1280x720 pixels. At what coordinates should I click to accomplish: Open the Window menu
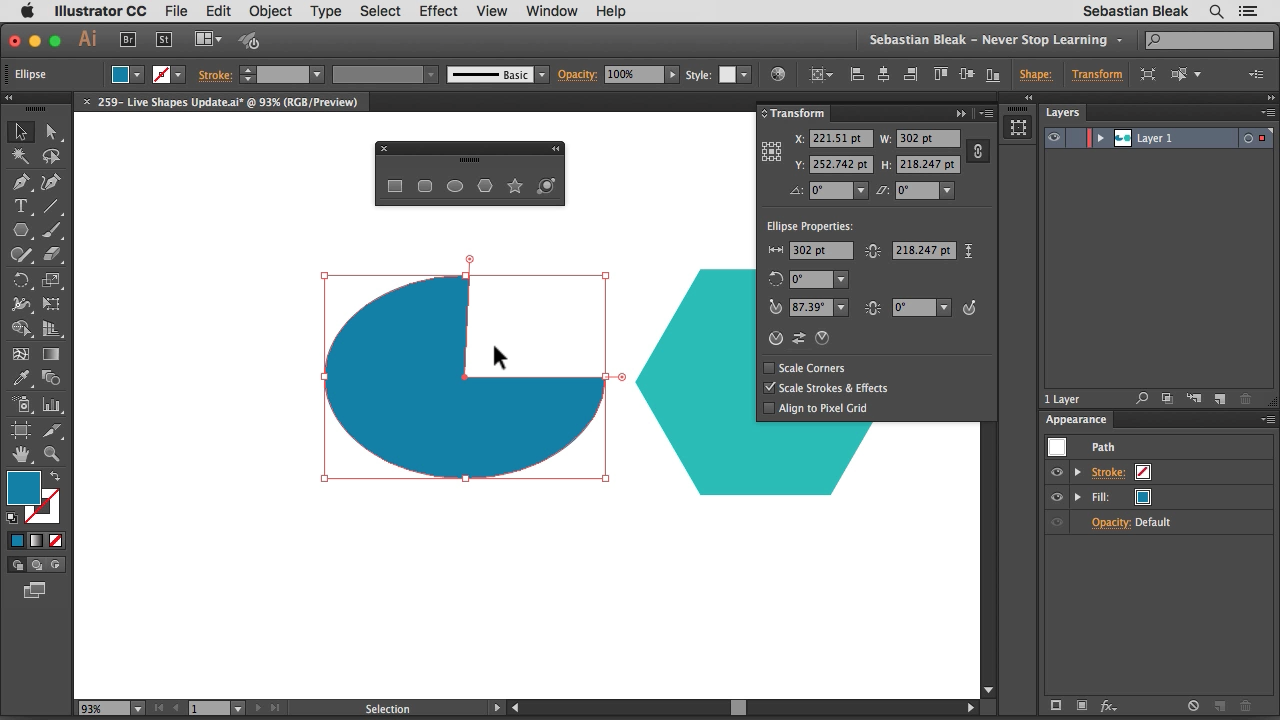point(551,11)
